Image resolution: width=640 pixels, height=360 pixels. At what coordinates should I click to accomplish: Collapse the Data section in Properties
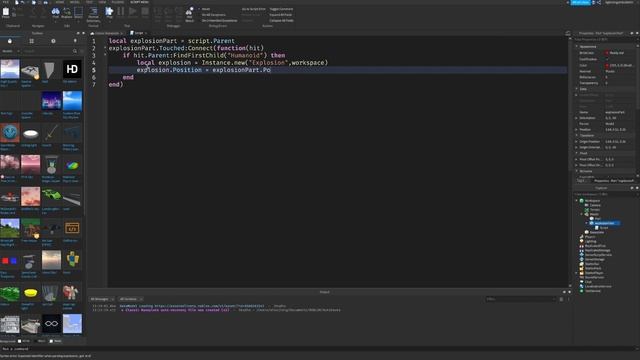point(577,89)
